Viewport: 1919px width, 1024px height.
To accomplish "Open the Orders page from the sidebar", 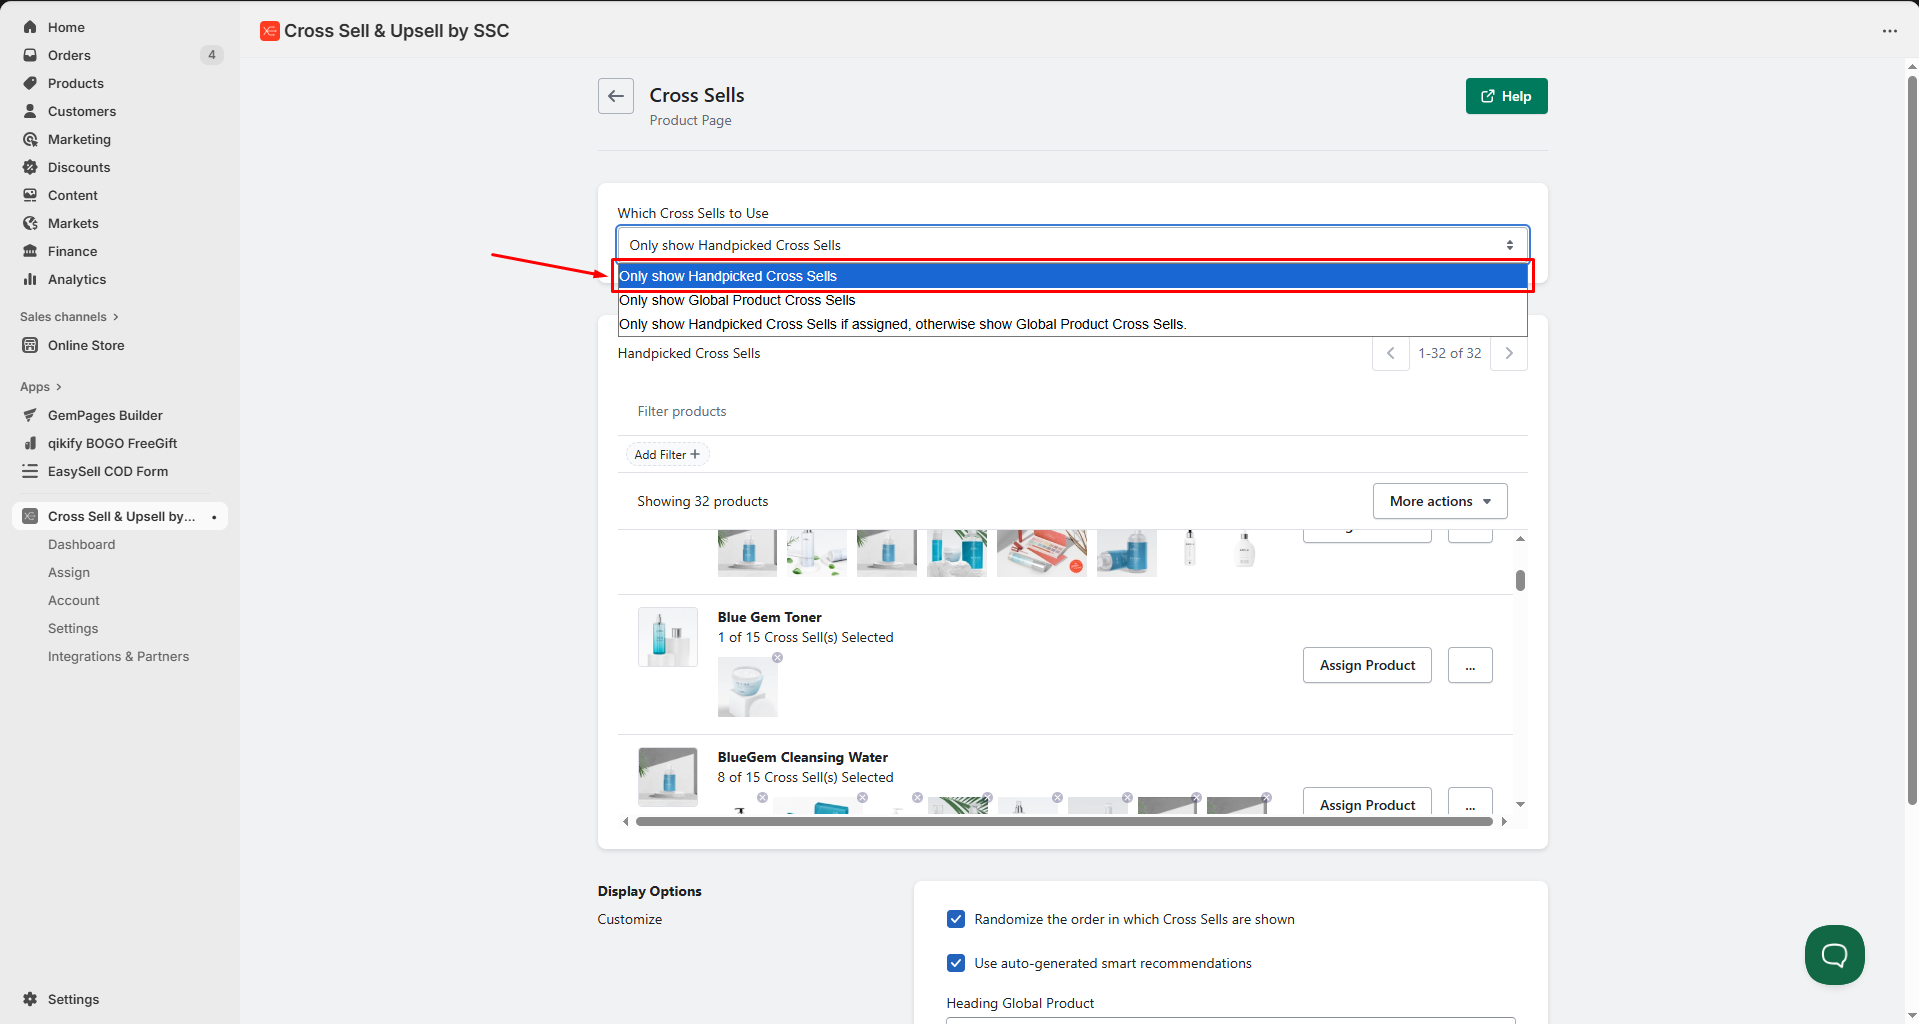I will tap(69, 55).
